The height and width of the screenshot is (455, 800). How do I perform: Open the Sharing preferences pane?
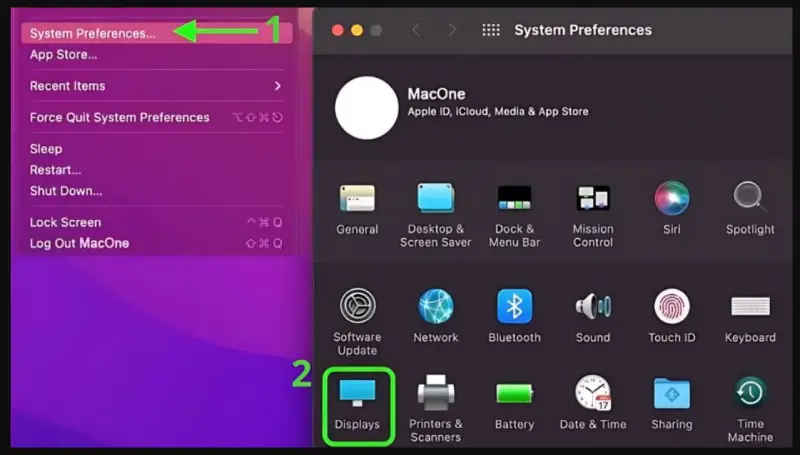coord(672,403)
